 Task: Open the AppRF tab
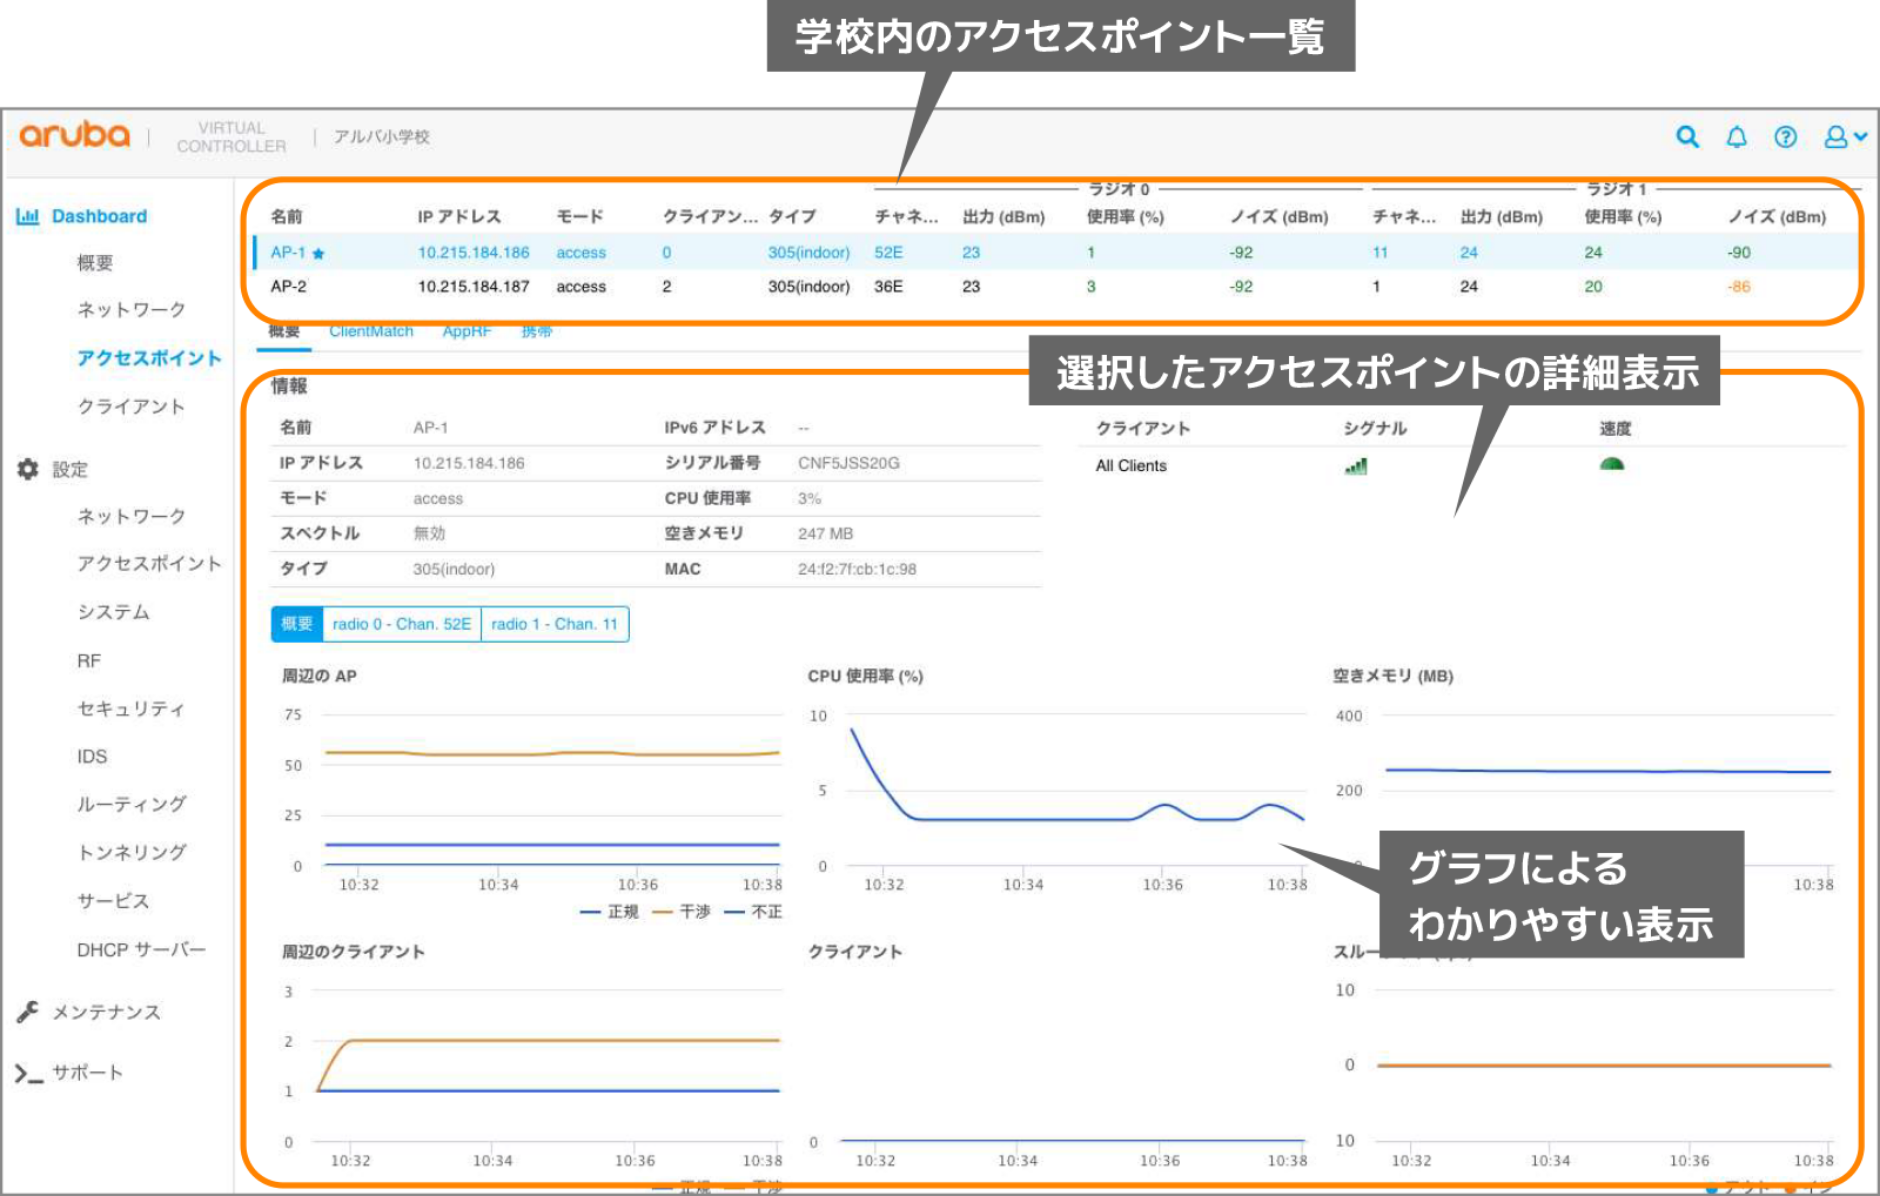466,330
